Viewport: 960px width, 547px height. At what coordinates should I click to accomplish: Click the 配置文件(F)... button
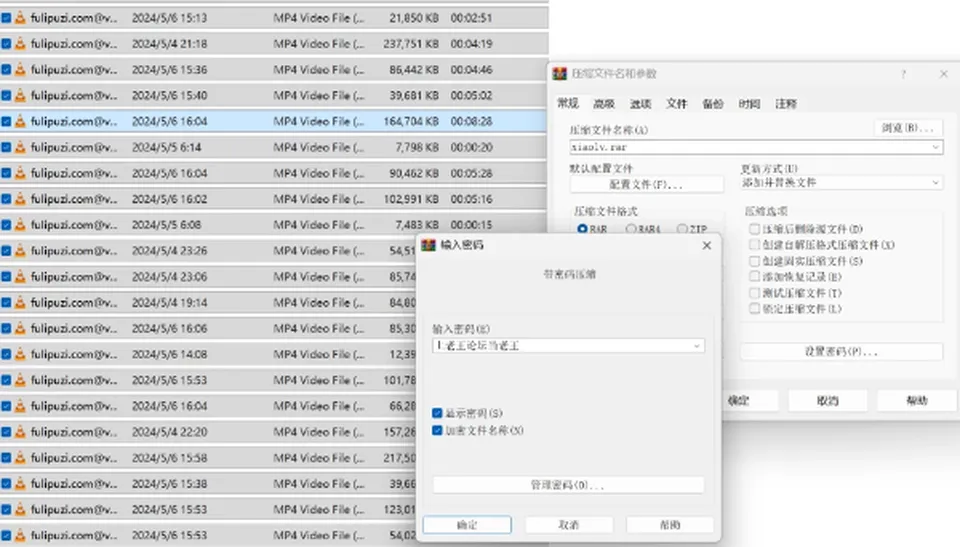pyautogui.click(x=647, y=184)
